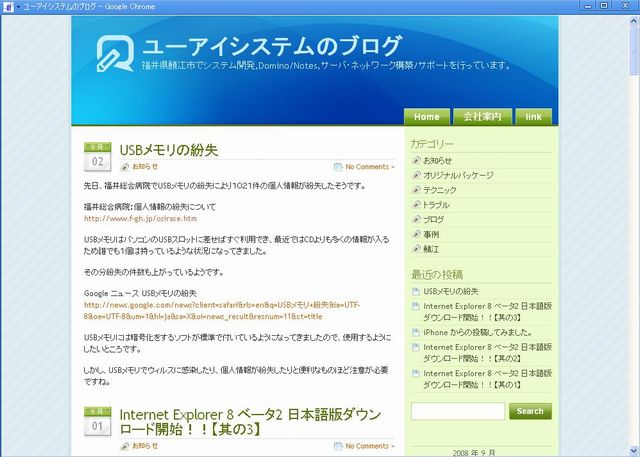Open recent post USBメモリの紛失 in sidebar
The height and width of the screenshot is (457, 640).
(451, 291)
